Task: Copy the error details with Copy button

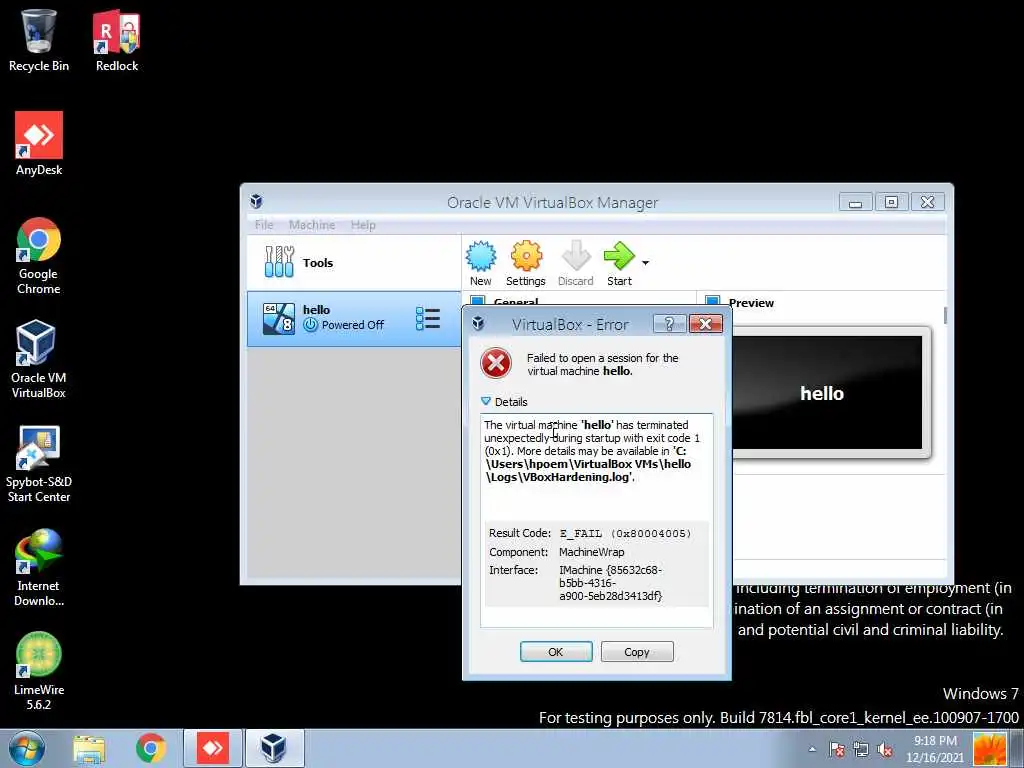Action: click(x=637, y=652)
